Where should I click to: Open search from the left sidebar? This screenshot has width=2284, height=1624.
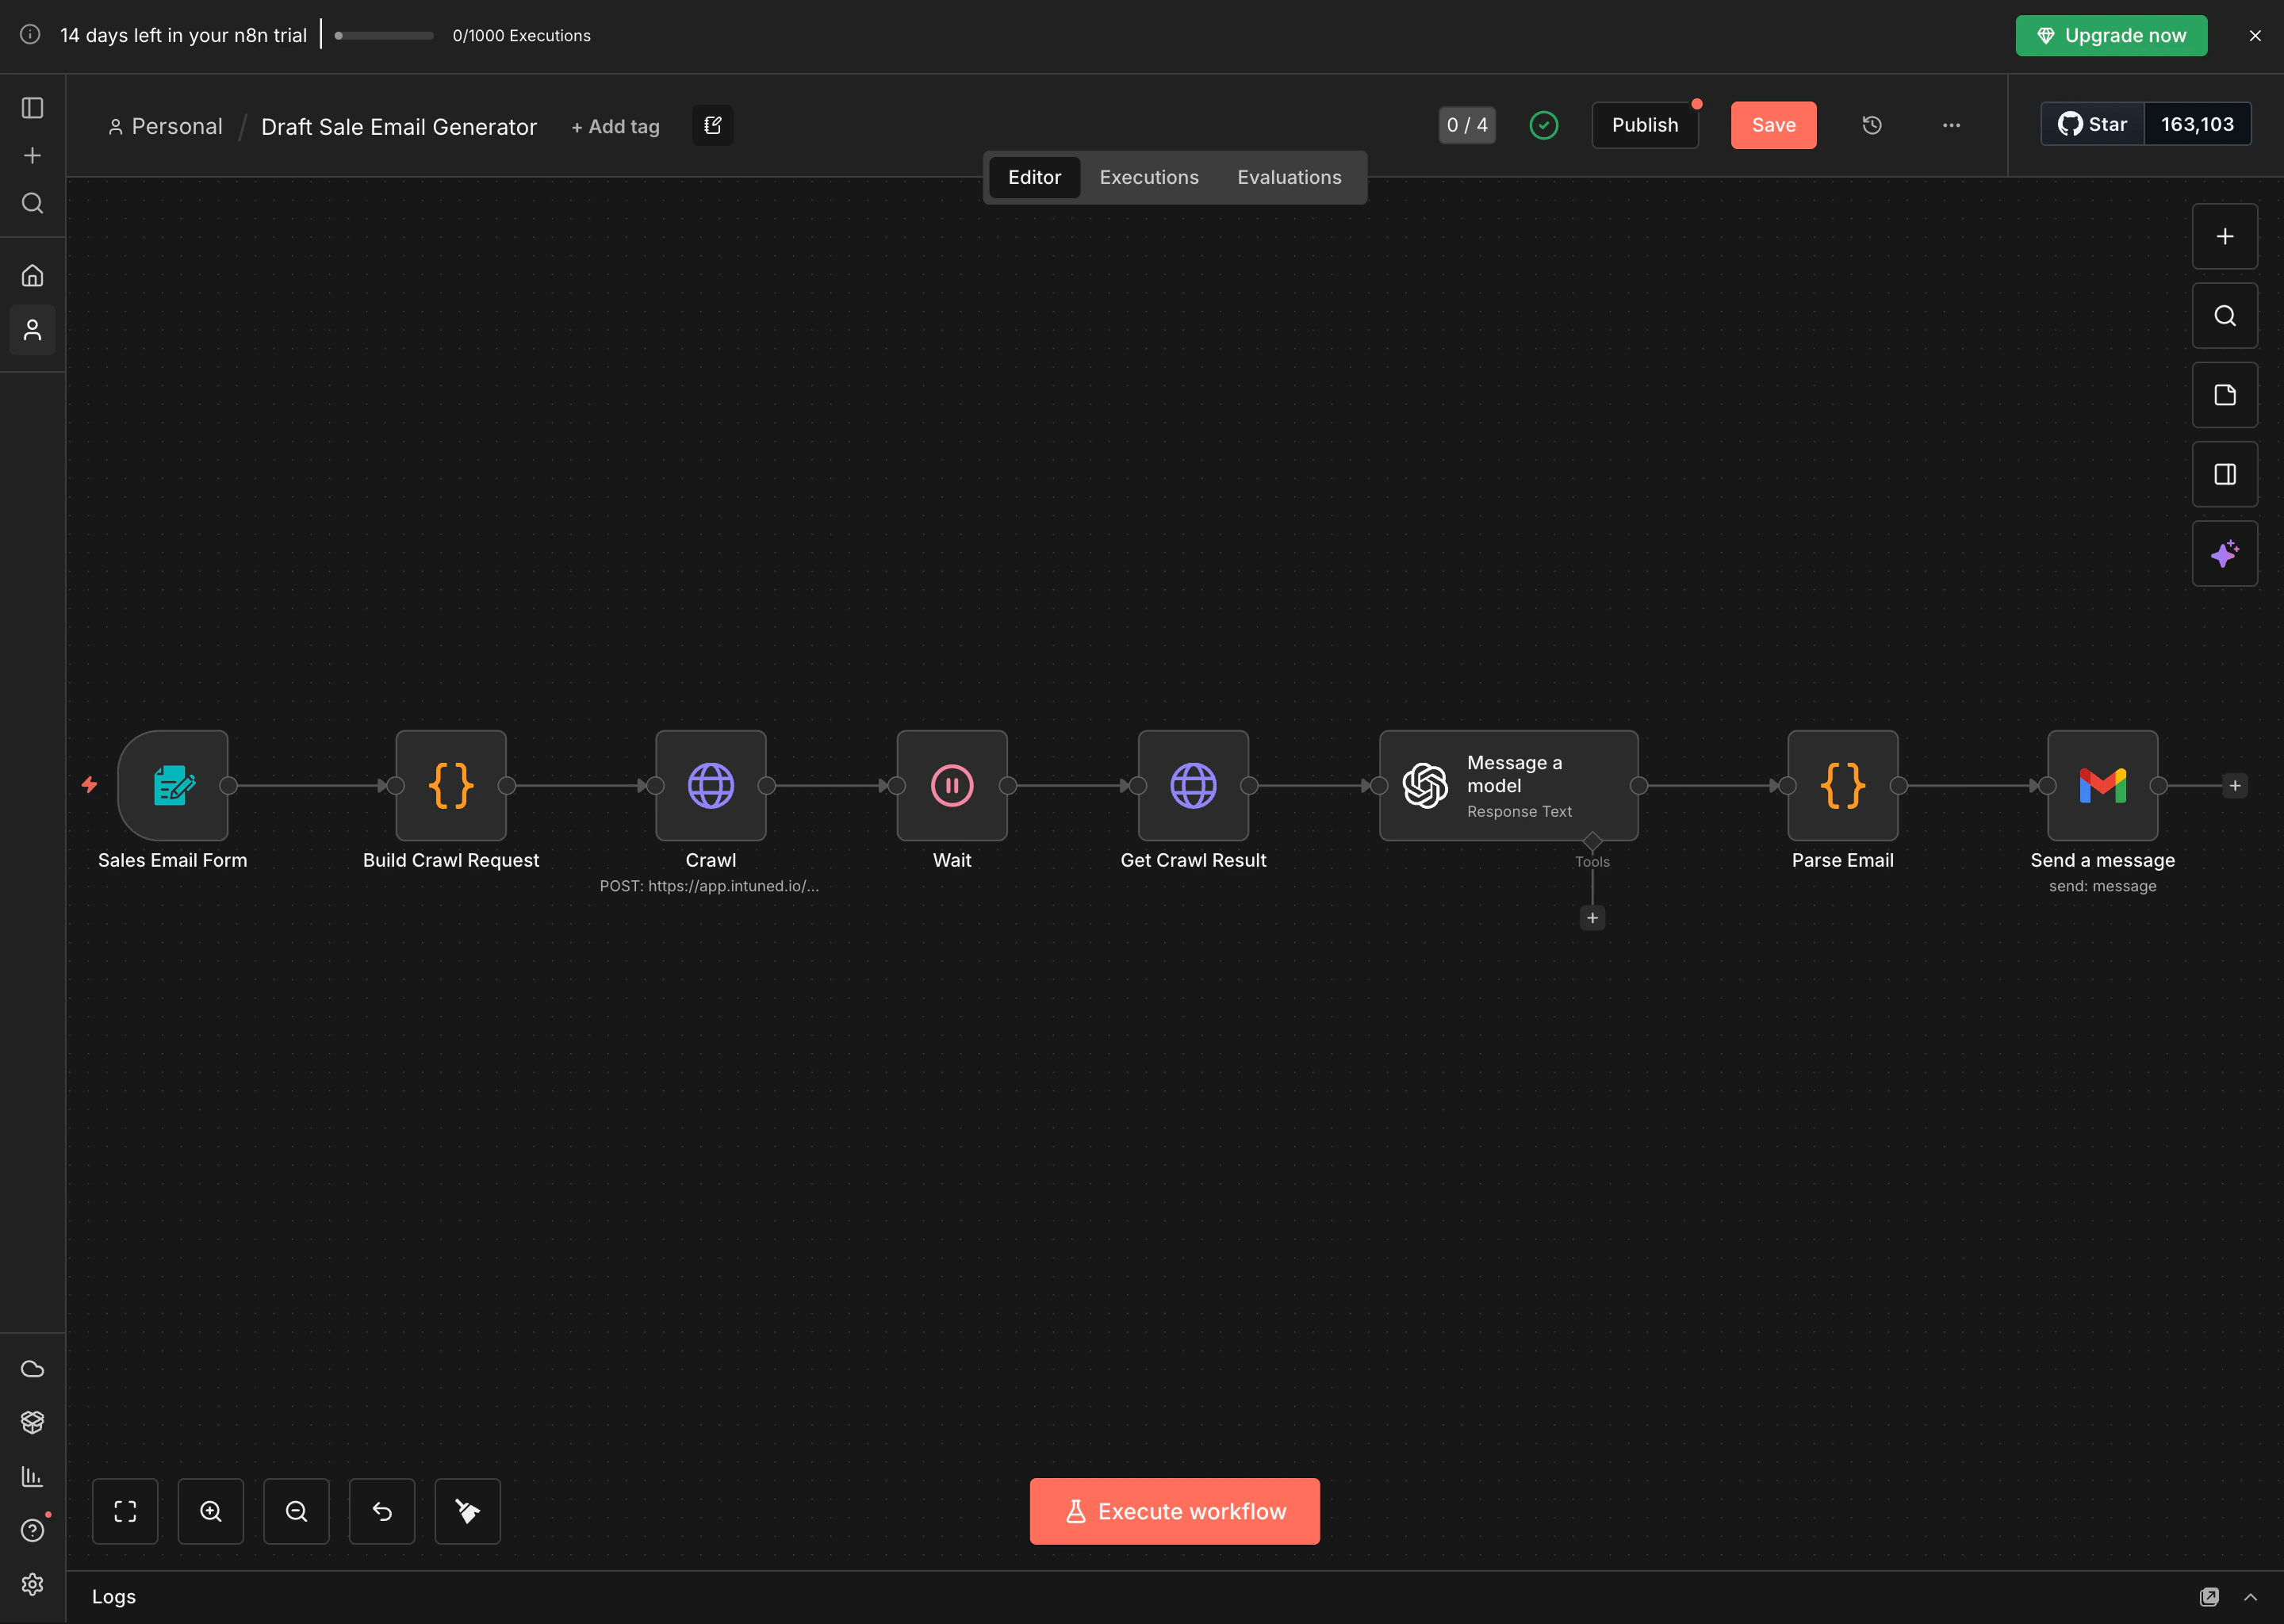click(32, 203)
